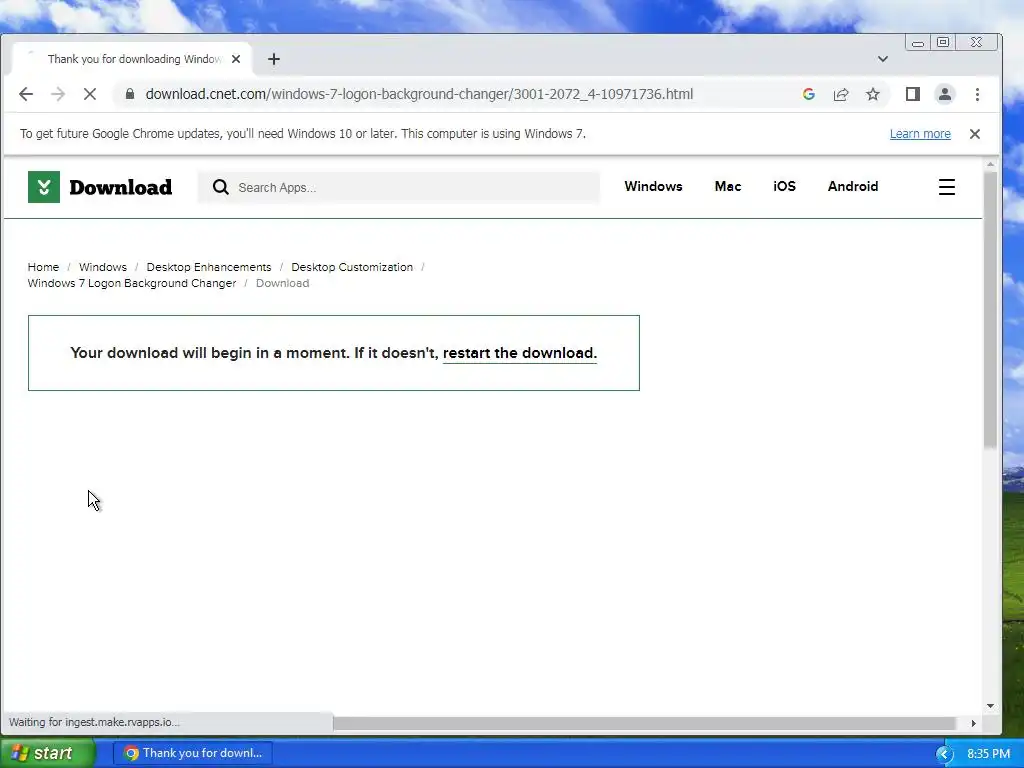Click the Google icon in address bar

808,94
